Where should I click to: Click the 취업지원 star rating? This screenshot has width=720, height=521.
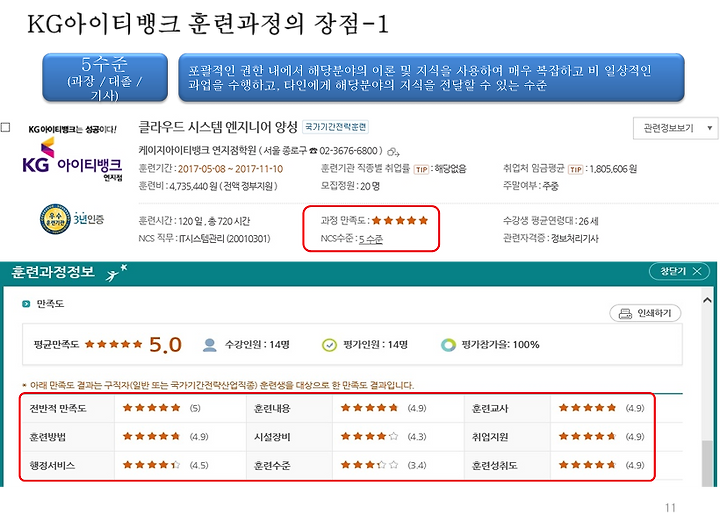587,436
